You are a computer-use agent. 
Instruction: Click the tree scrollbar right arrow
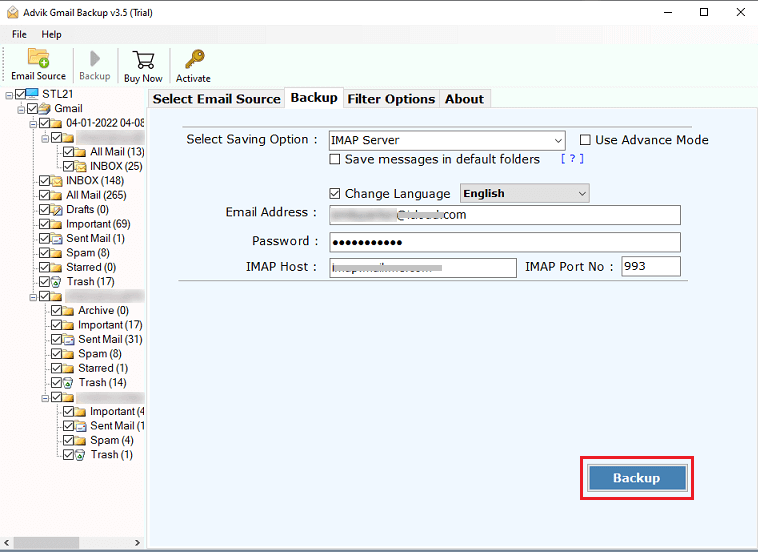pyautogui.click(x=137, y=543)
